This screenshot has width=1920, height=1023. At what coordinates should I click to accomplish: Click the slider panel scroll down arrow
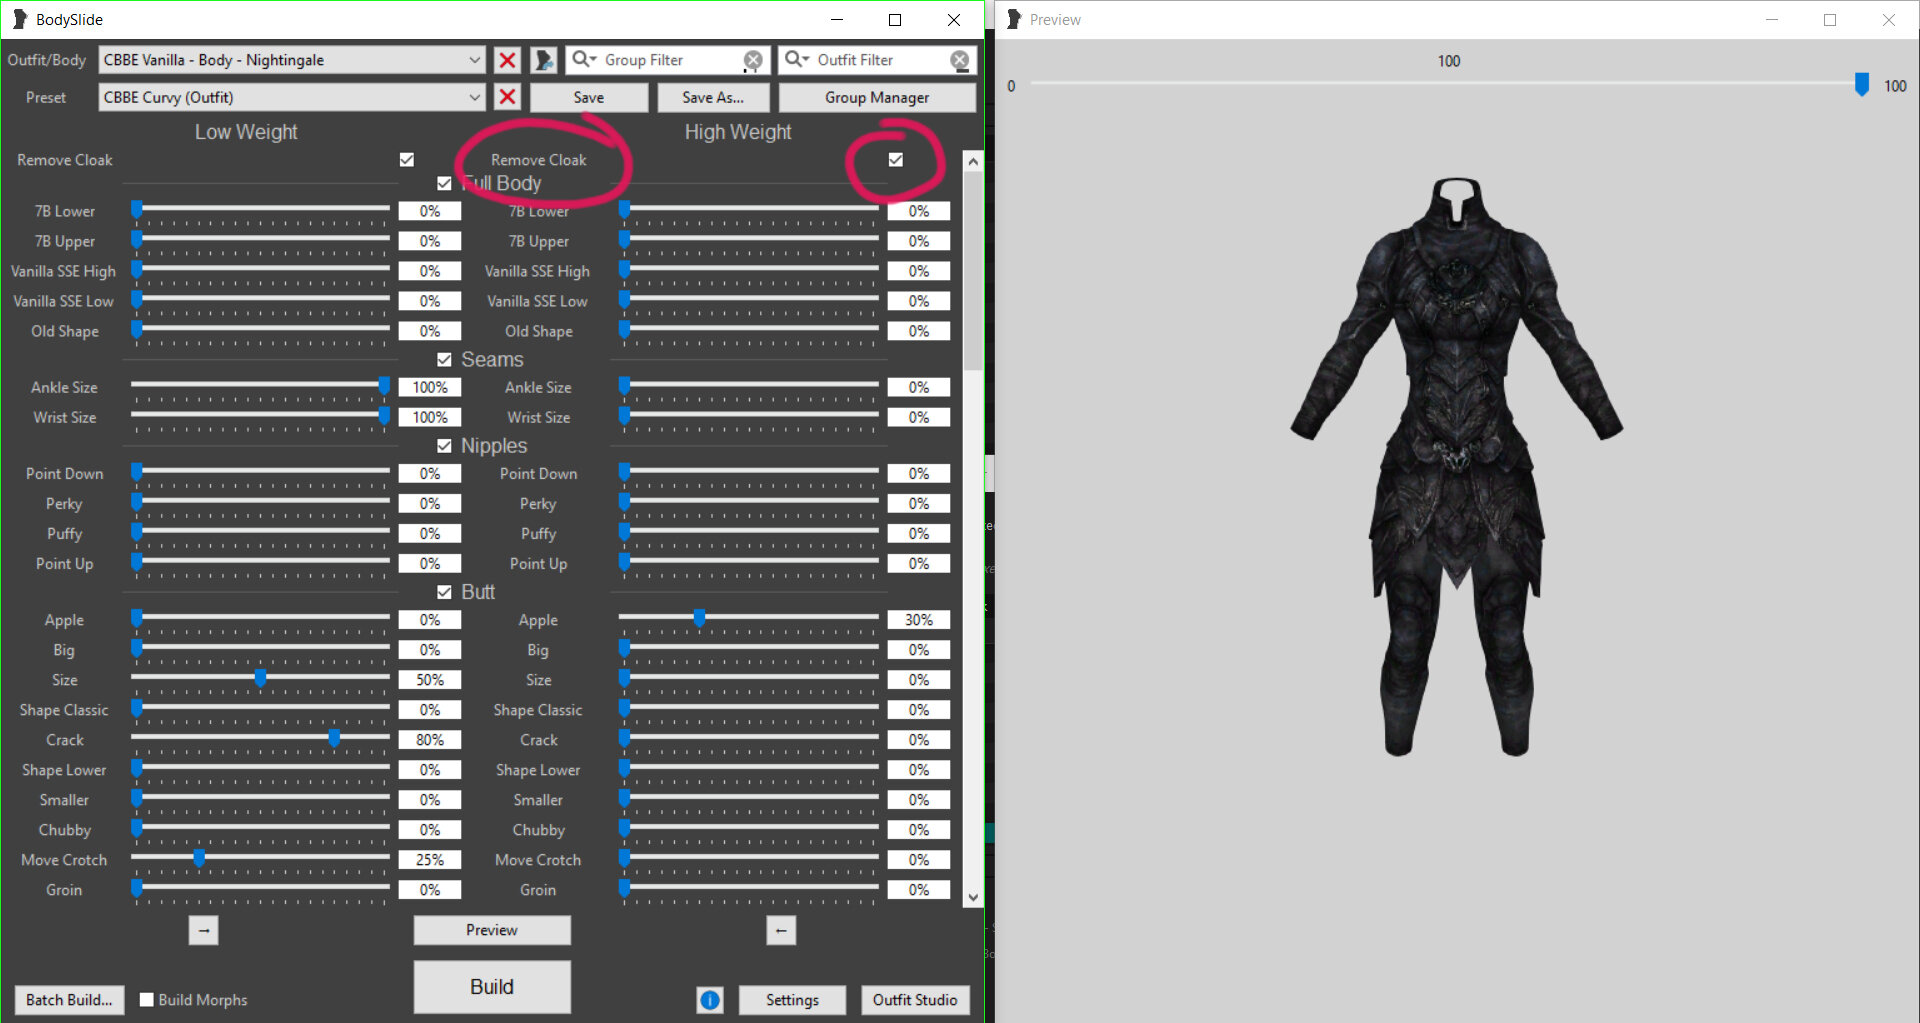(973, 898)
